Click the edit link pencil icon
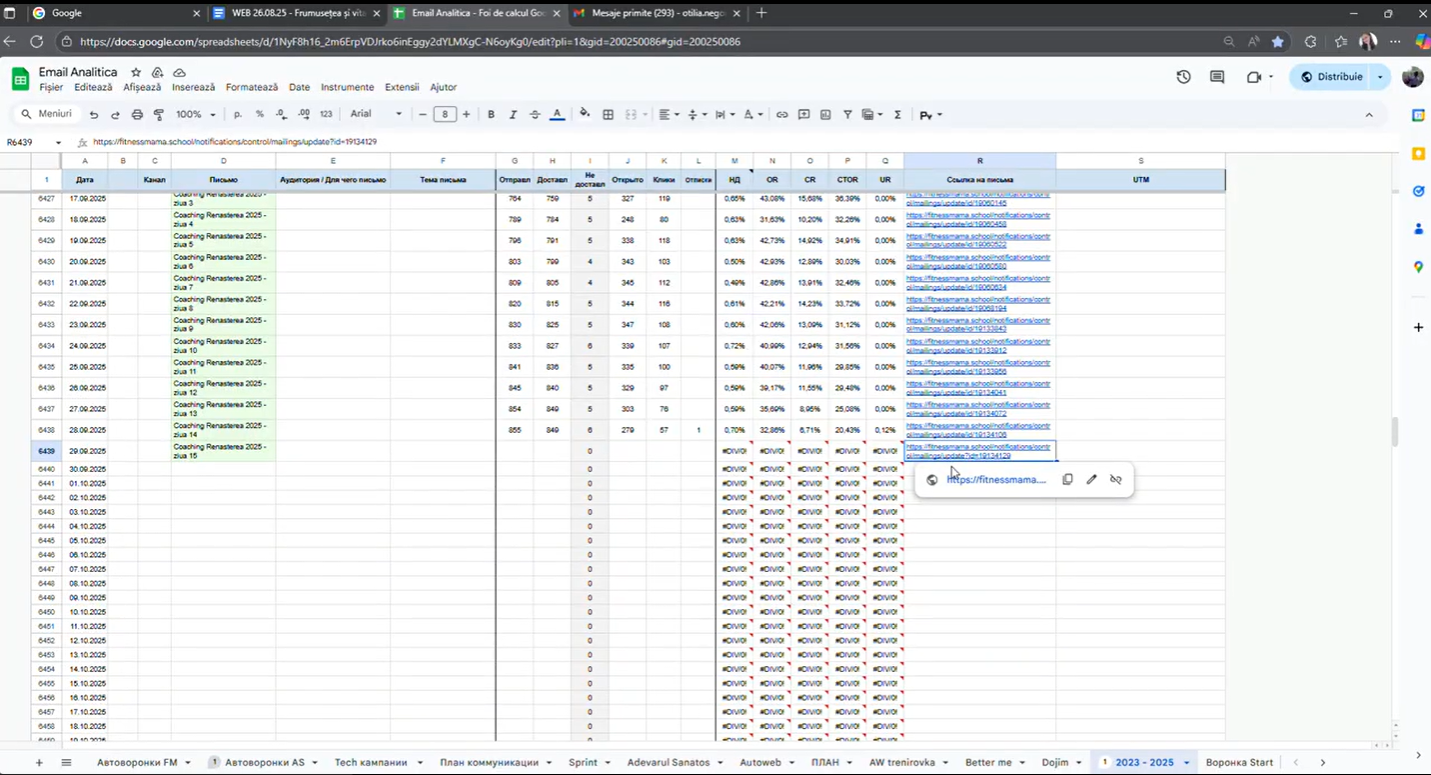This screenshot has height=775, width=1431. click(1091, 480)
